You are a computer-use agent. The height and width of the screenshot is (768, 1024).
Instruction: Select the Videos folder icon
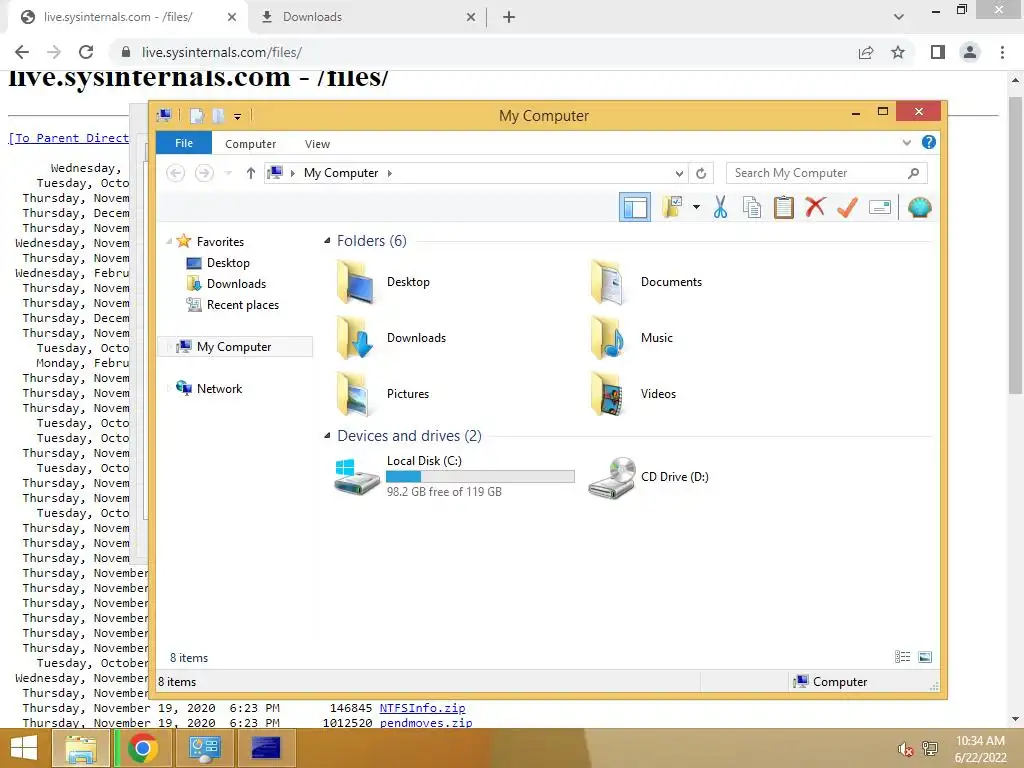click(607, 394)
